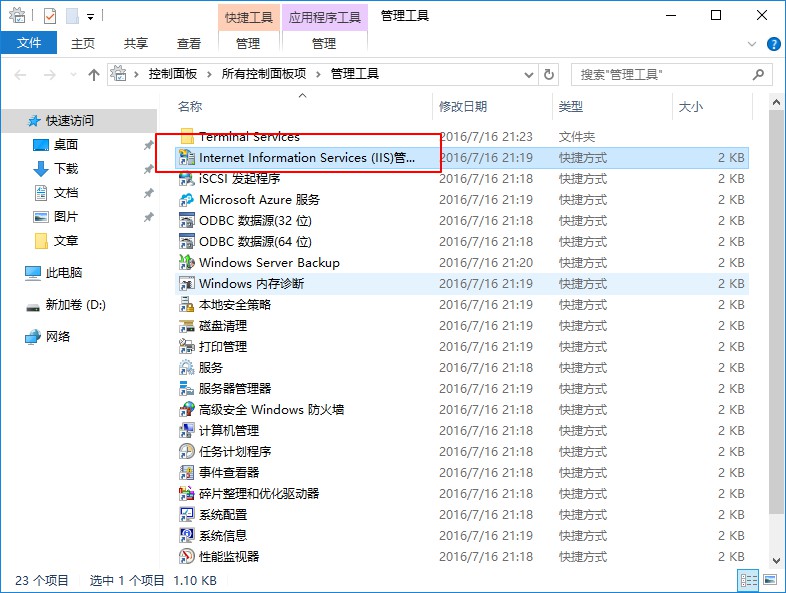Image resolution: width=786 pixels, height=593 pixels.
Task: Switch to large icons view layout
Action: (770, 580)
